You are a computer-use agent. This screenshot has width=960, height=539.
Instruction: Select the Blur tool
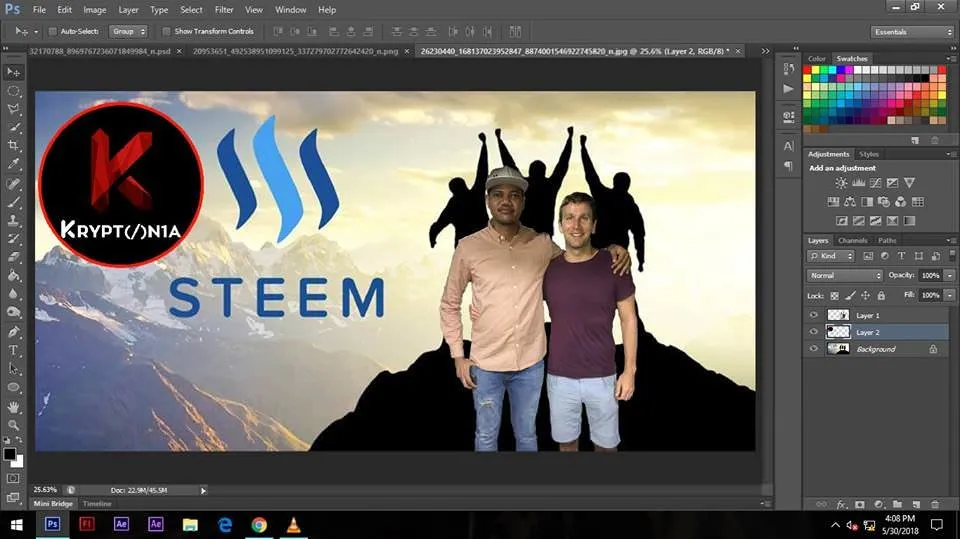tap(13, 294)
